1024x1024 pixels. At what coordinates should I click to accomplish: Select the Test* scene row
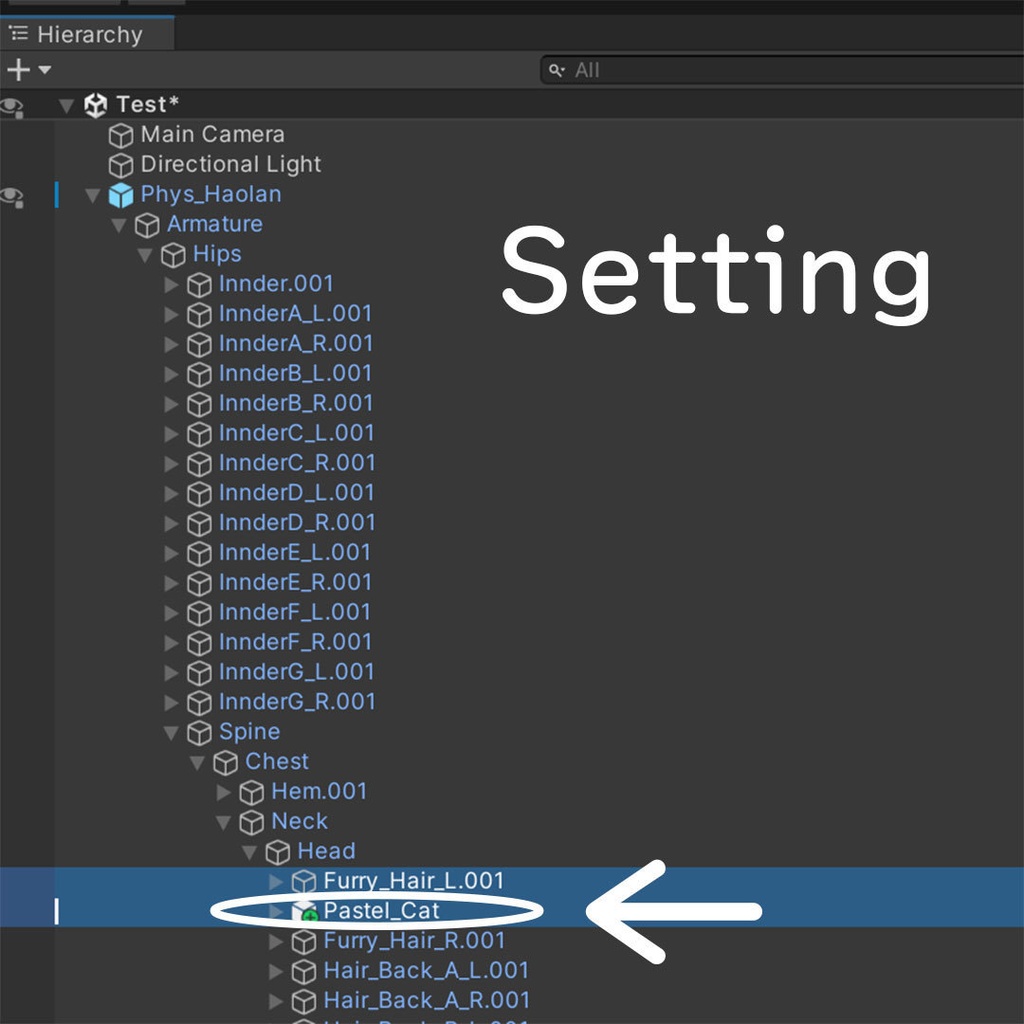(x=512, y=104)
